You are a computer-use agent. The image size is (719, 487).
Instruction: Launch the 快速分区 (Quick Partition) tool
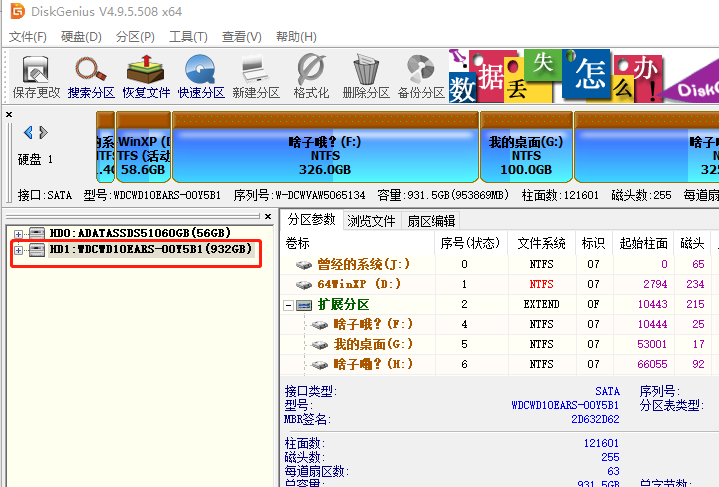tap(201, 76)
